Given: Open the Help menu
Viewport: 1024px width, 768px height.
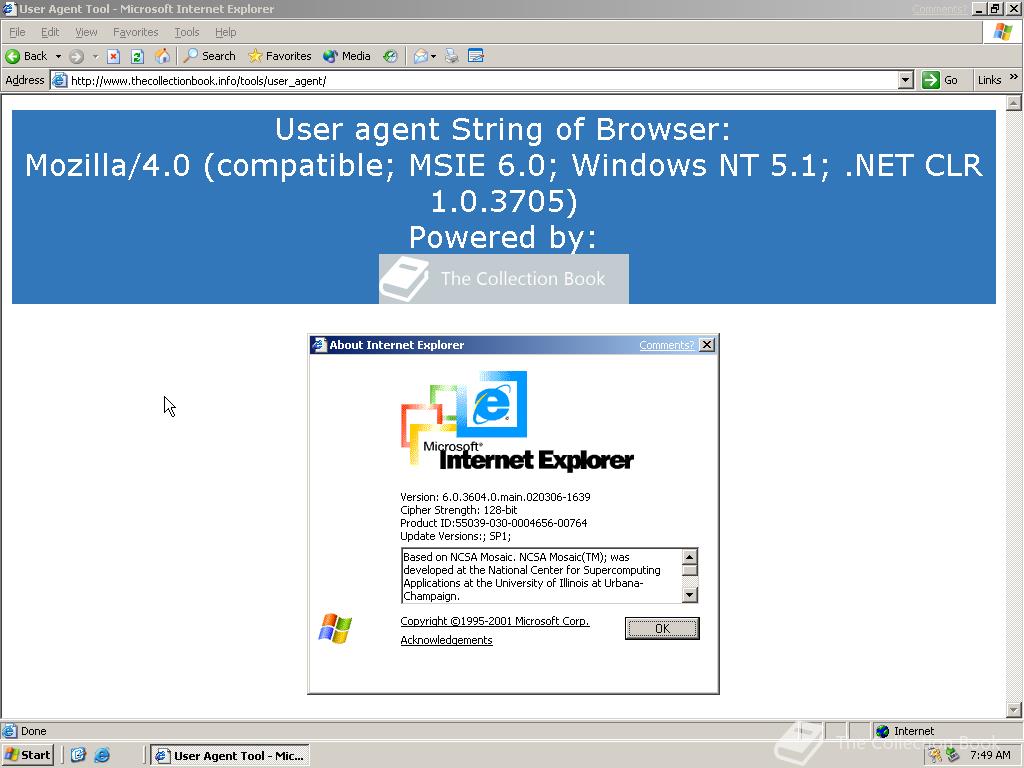Looking at the screenshot, I should [x=225, y=32].
